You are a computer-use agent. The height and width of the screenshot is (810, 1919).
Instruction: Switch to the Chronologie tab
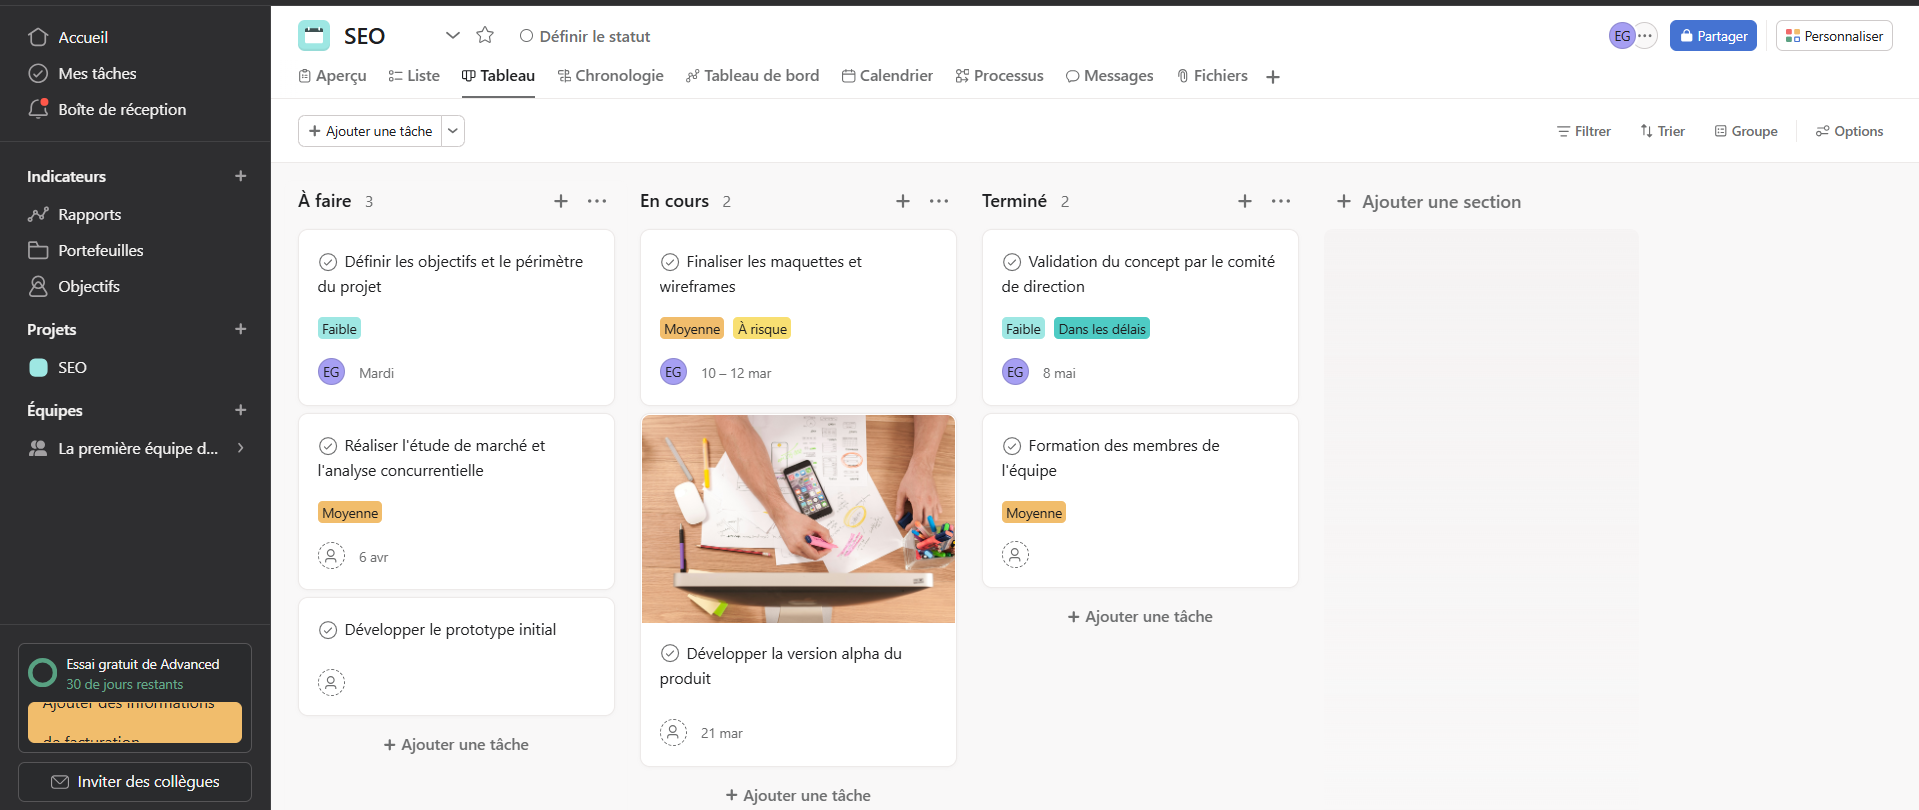pos(610,76)
